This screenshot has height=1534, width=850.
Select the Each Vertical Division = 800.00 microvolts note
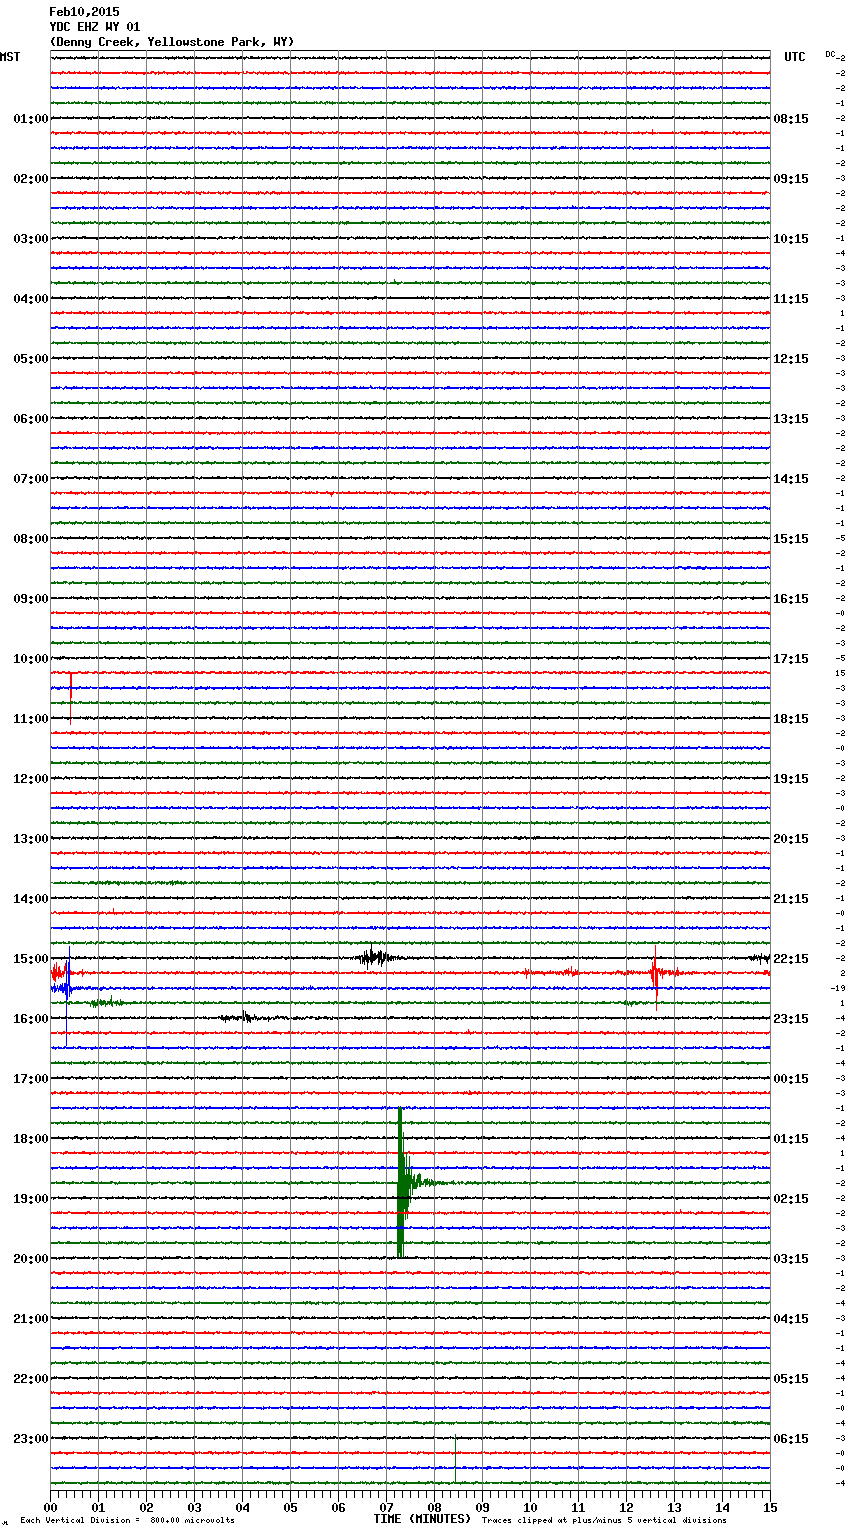tap(127, 1521)
